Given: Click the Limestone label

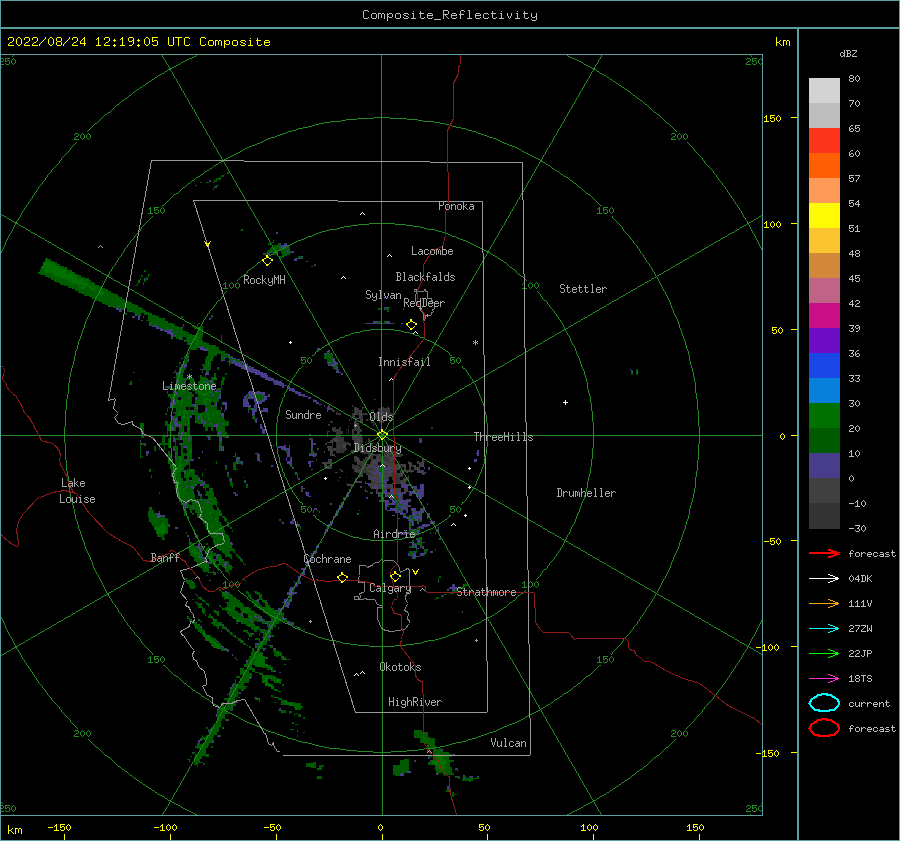Looking at the screenshot, I should (x=189, y=386).
